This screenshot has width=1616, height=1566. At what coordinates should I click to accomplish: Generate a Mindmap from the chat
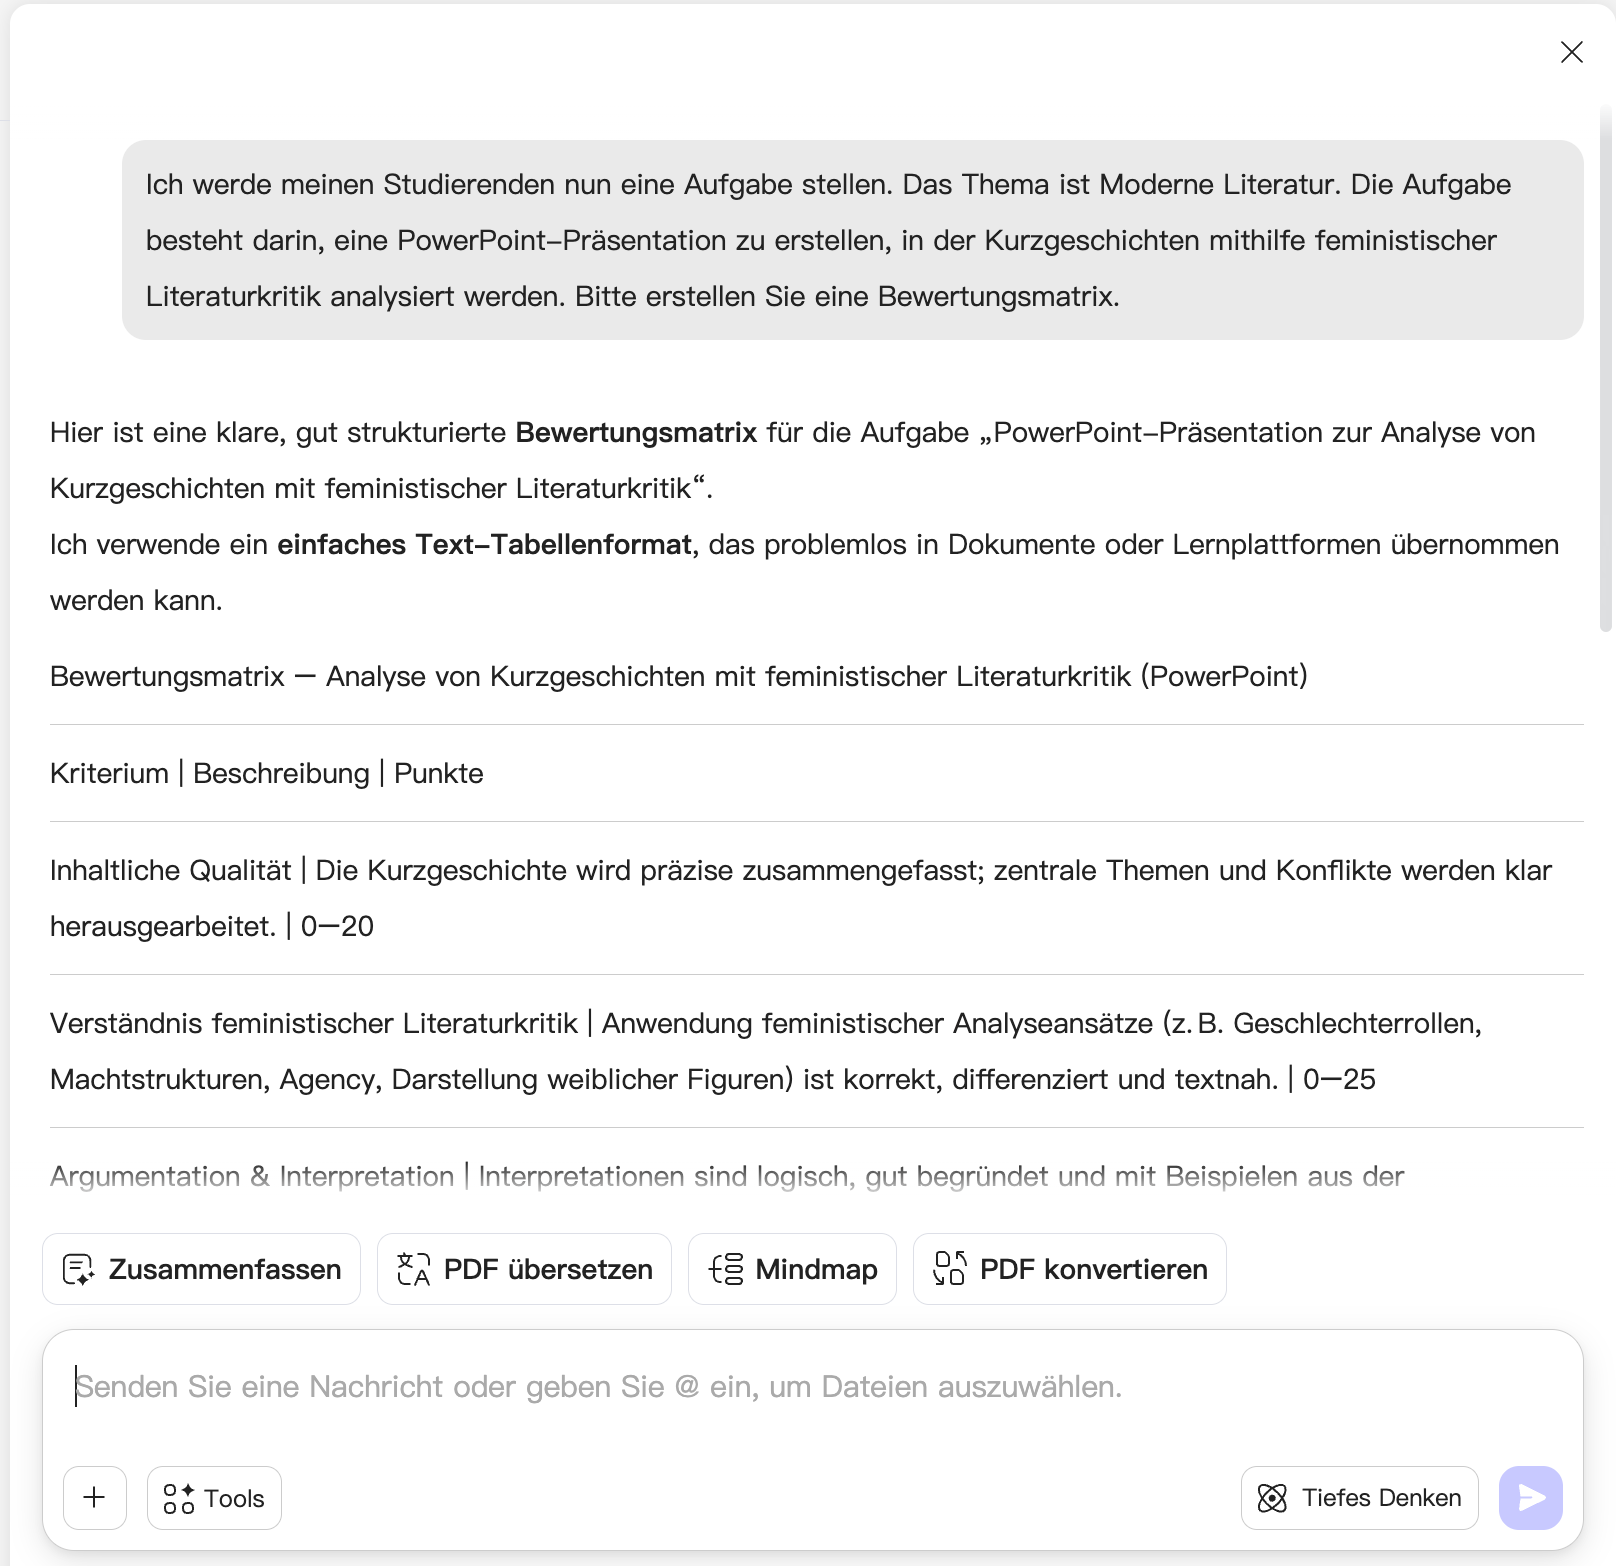(792, 1269)
